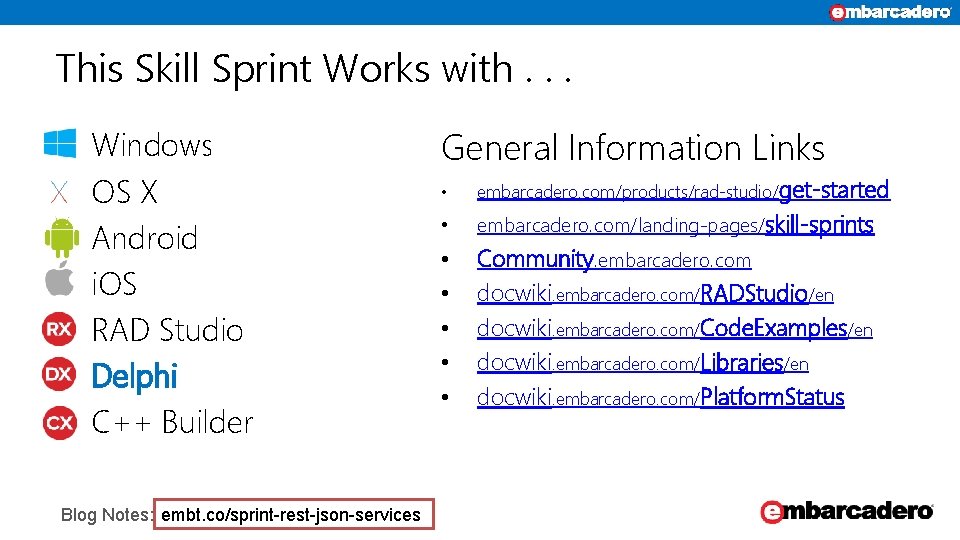Open the docwiki Libraries/en link
The width and height of the screenshot is (960, 540).
(x=642, y=363)
